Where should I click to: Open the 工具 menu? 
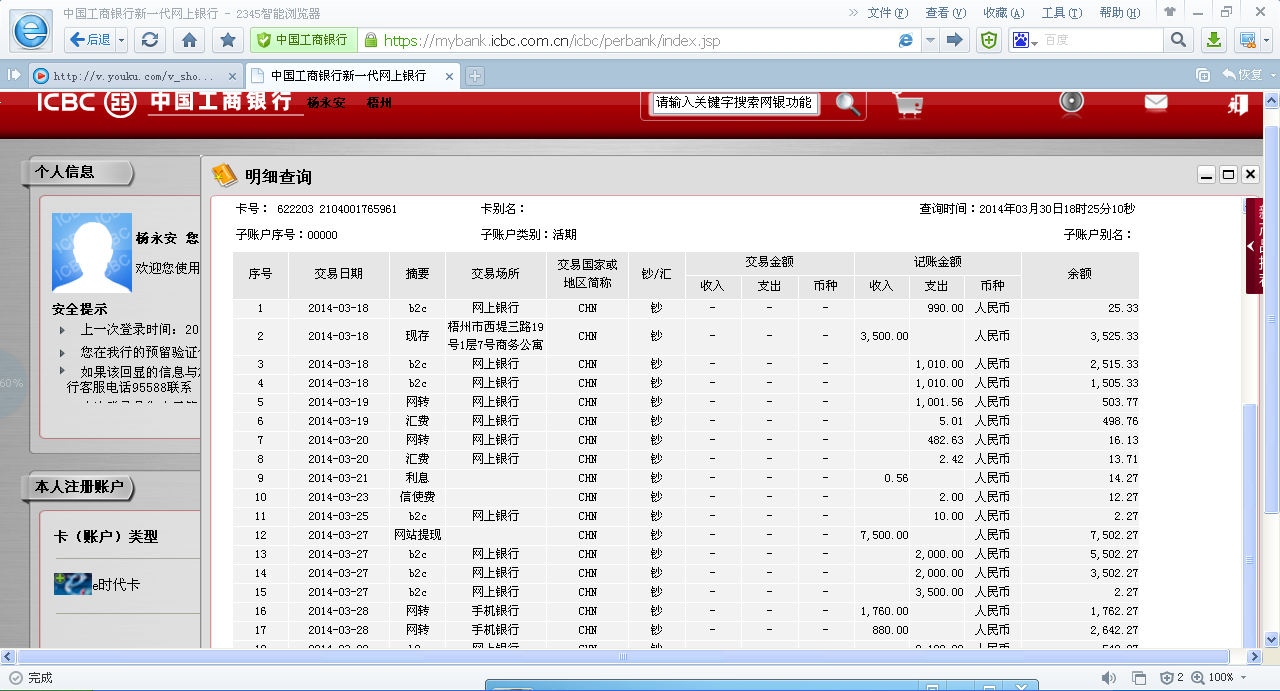(1060, 13)
